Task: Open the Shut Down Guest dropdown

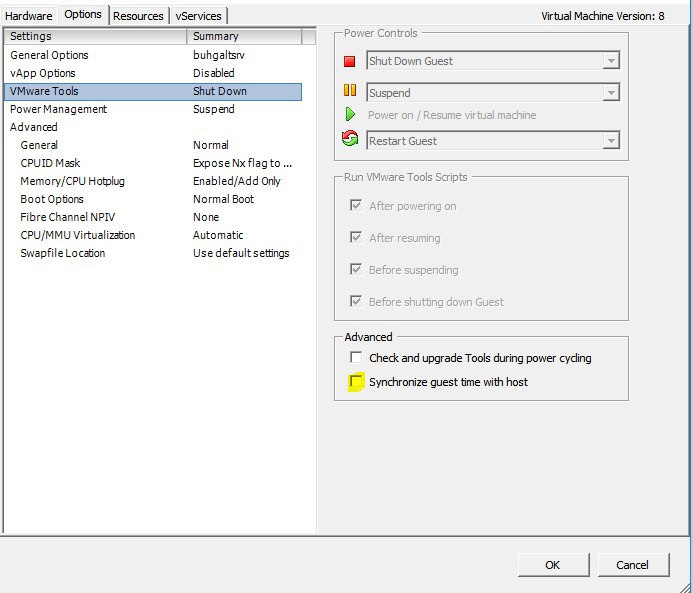Action: tap(493, 61)
